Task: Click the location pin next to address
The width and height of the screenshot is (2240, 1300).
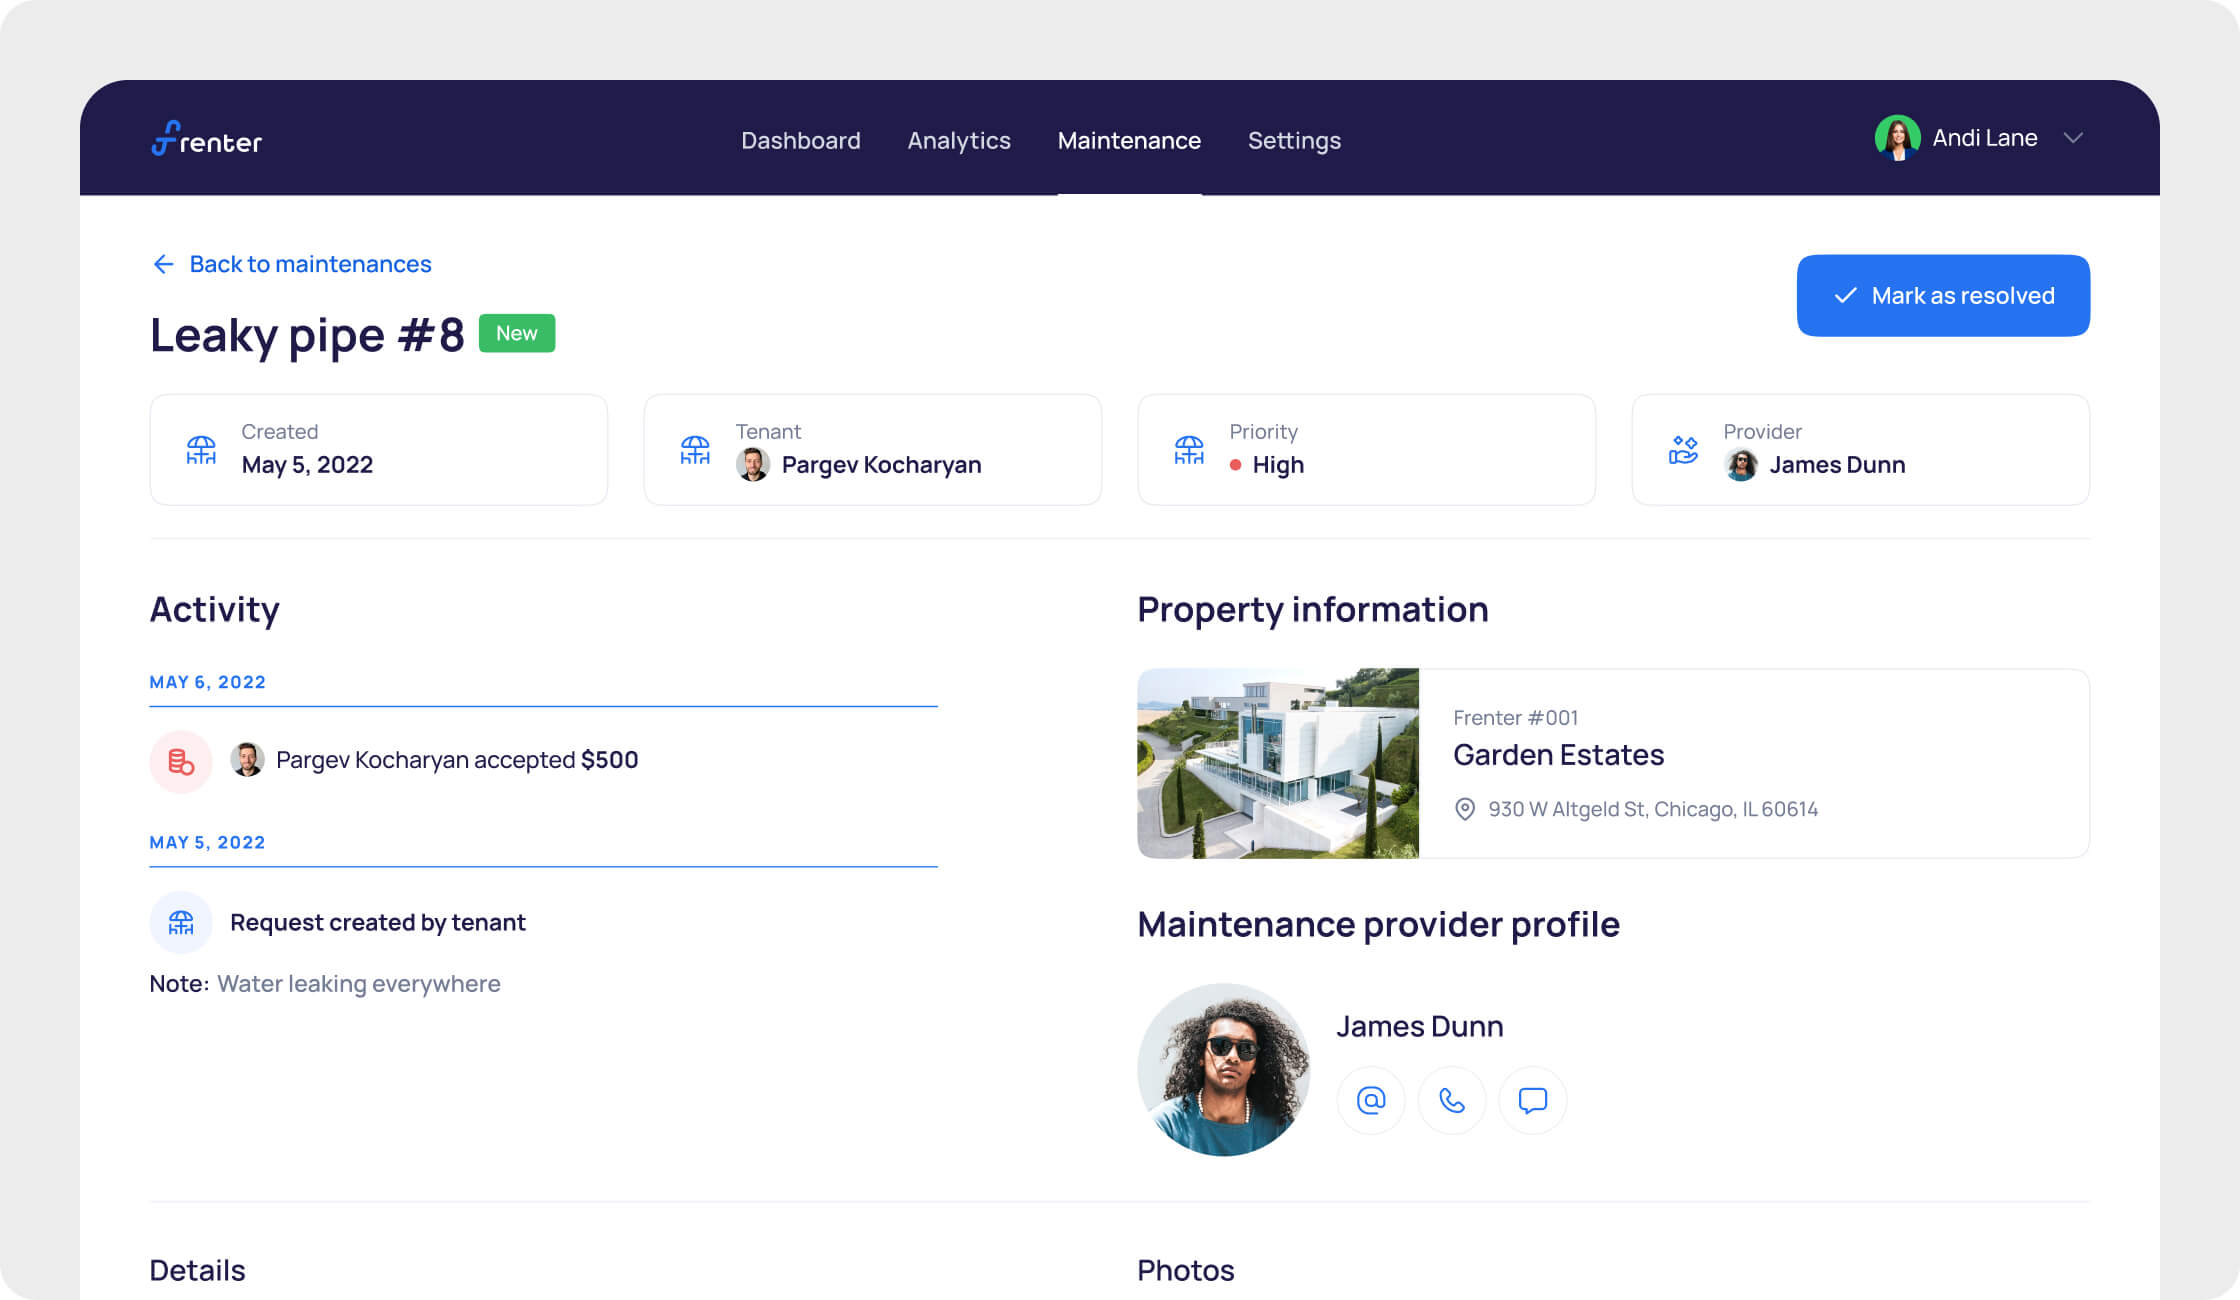Action: (1465, 809)
